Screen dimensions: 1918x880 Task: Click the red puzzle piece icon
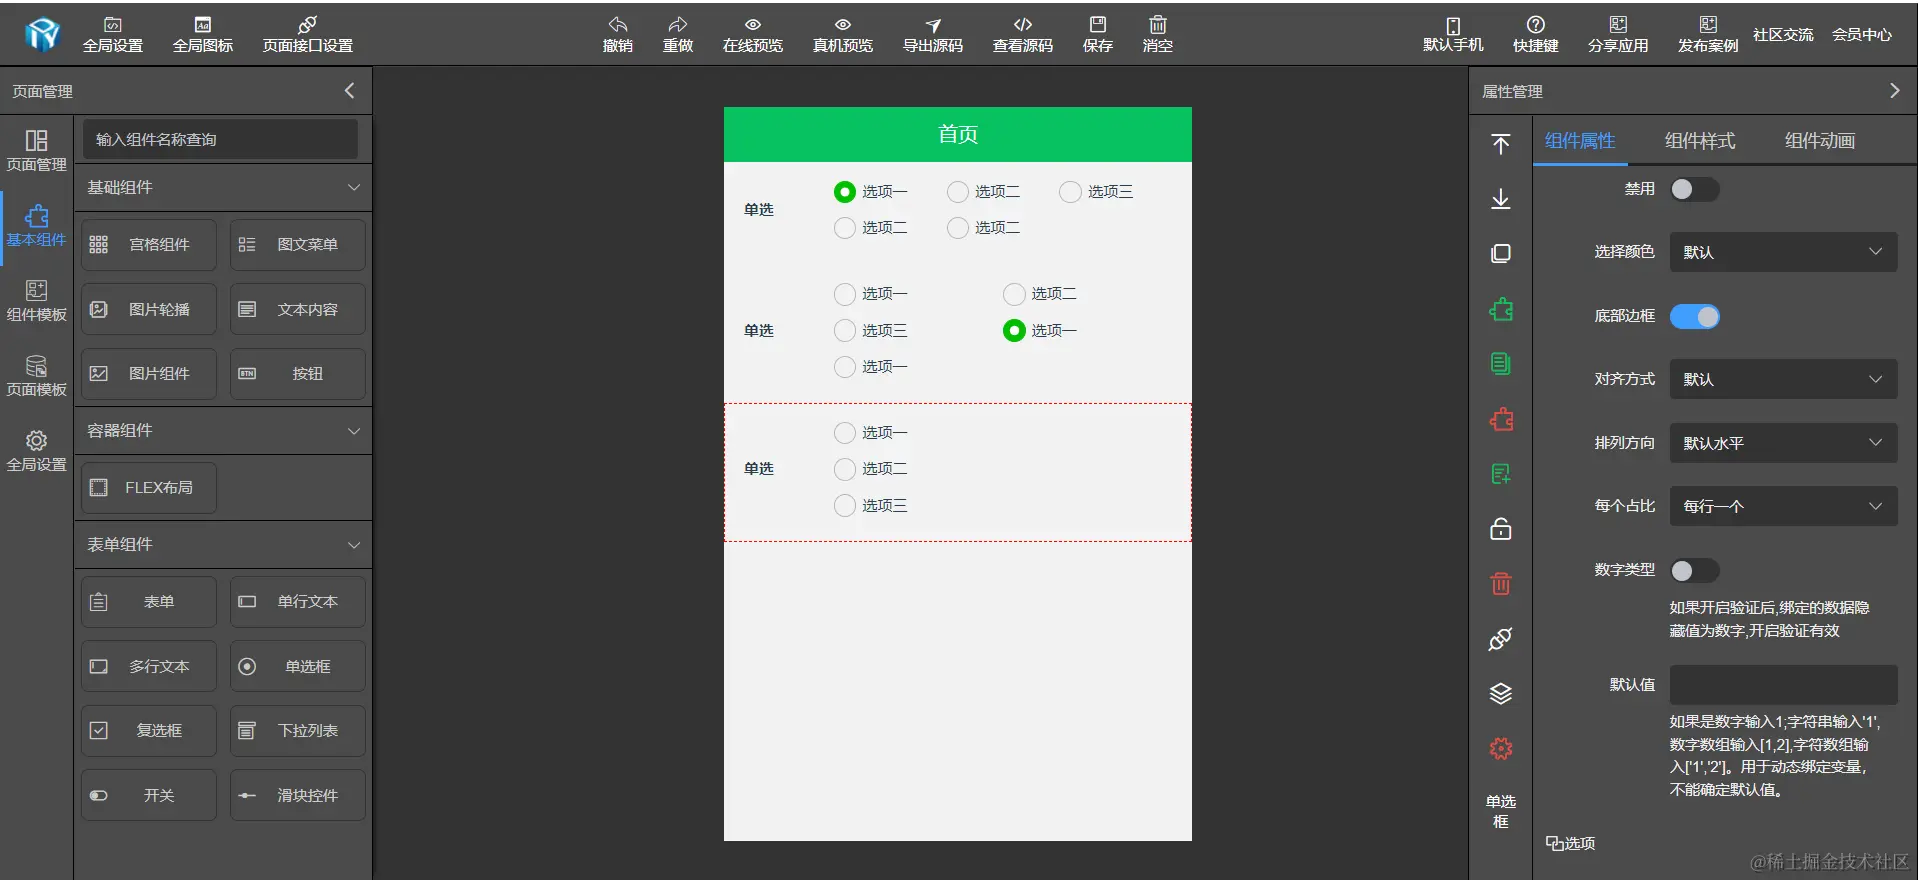coord(1501,420)
